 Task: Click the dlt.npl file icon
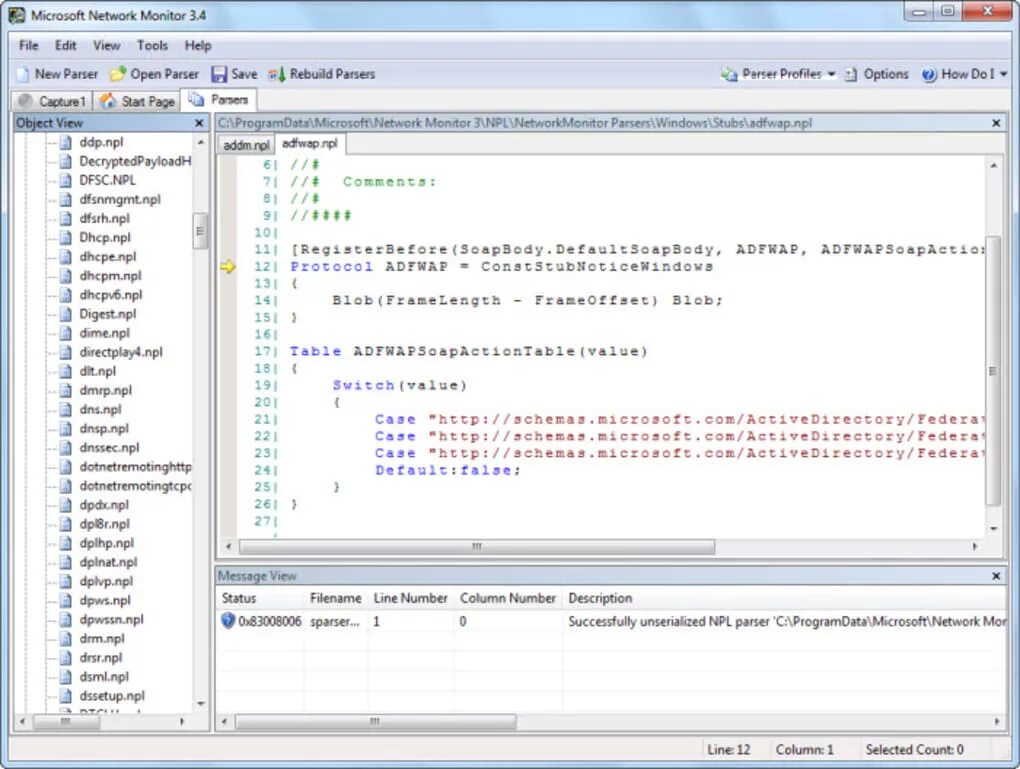pyautogui.click(x=66, y=371)
